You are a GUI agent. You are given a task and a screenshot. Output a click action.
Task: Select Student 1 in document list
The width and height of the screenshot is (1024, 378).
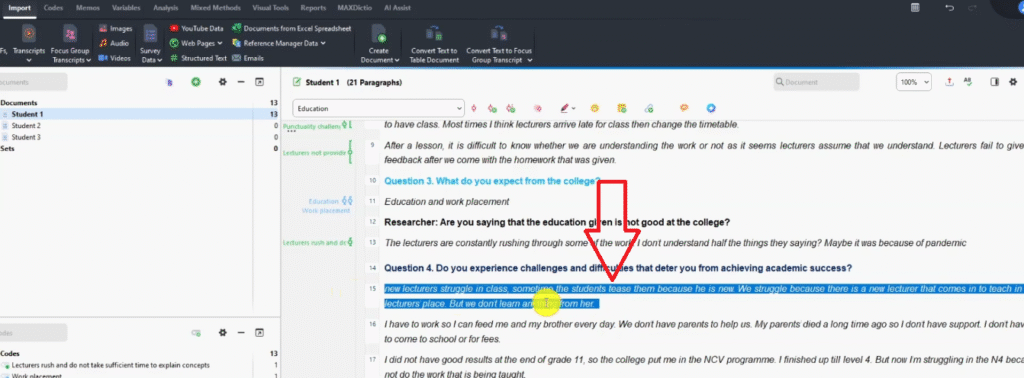pos(140,114)
